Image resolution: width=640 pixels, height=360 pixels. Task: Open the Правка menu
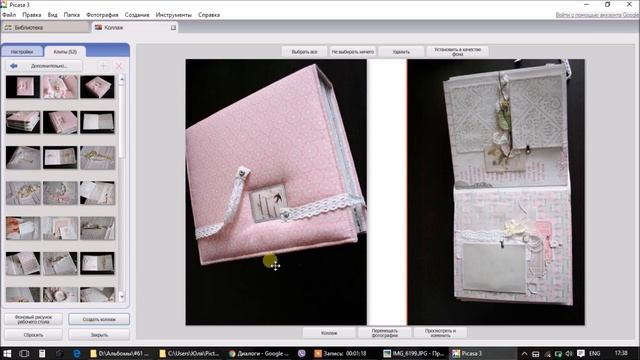(x=31, y=15)
